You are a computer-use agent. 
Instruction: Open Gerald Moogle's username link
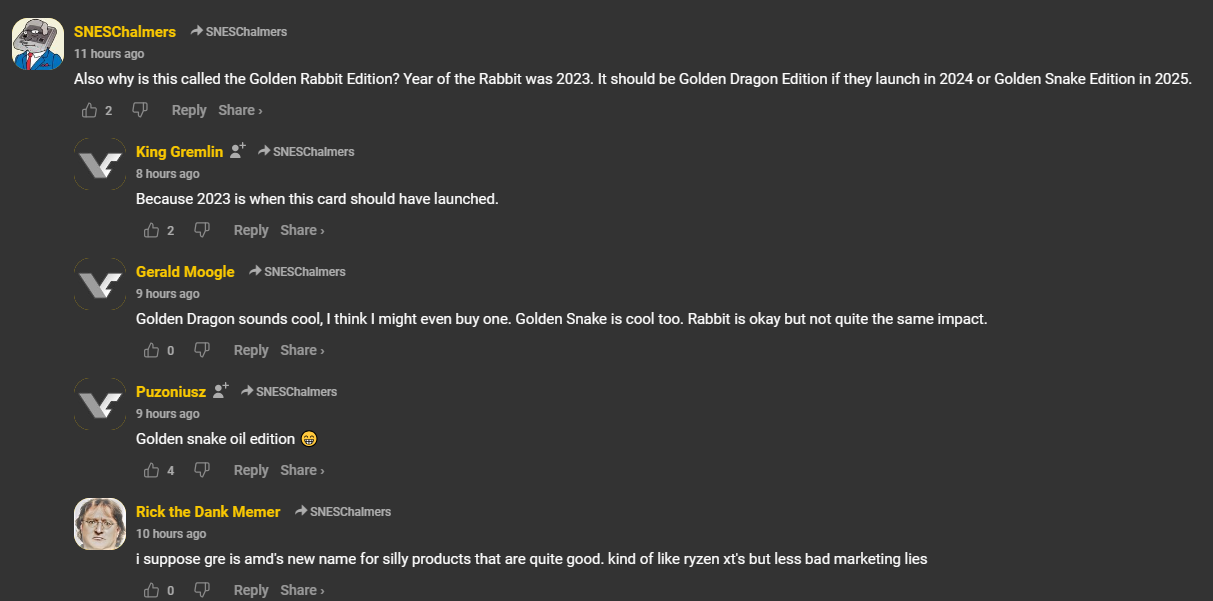pyautogui.click(x=185, y=271)
